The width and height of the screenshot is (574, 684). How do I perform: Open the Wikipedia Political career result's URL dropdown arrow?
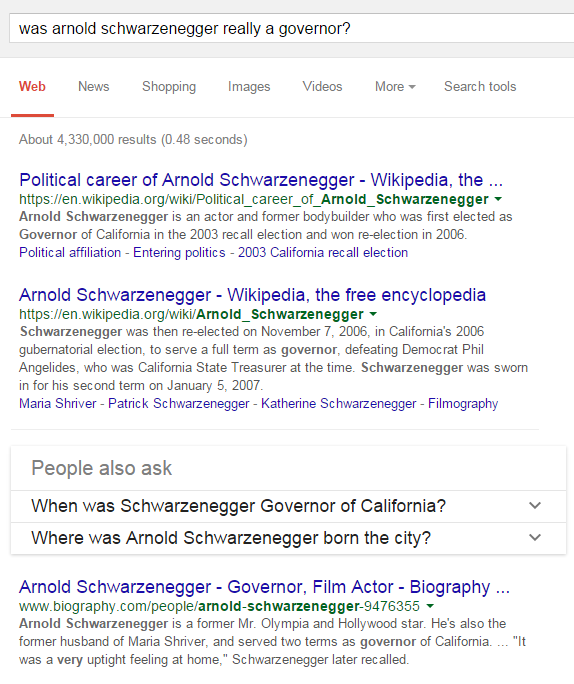pos(498,199)
